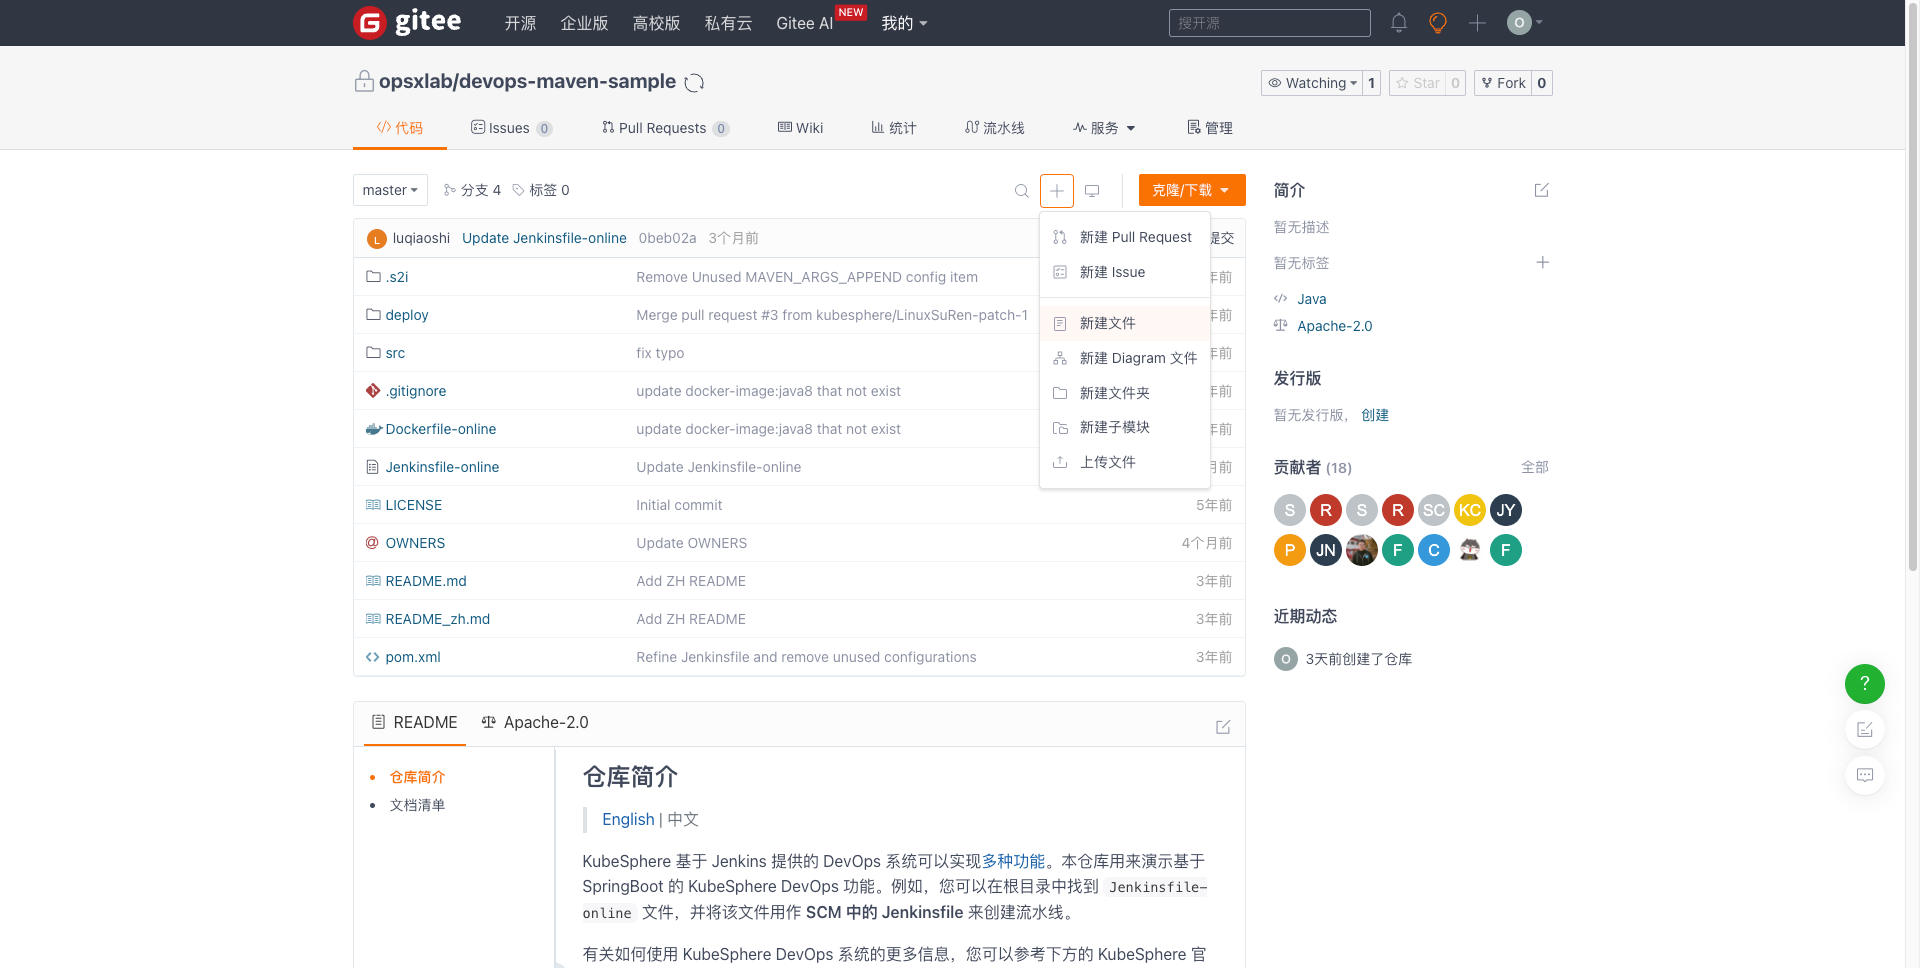The height and width of the screenshot is (968, 1920).
Task: Open the 分支 4 branches link
Action: click(472, 190)
